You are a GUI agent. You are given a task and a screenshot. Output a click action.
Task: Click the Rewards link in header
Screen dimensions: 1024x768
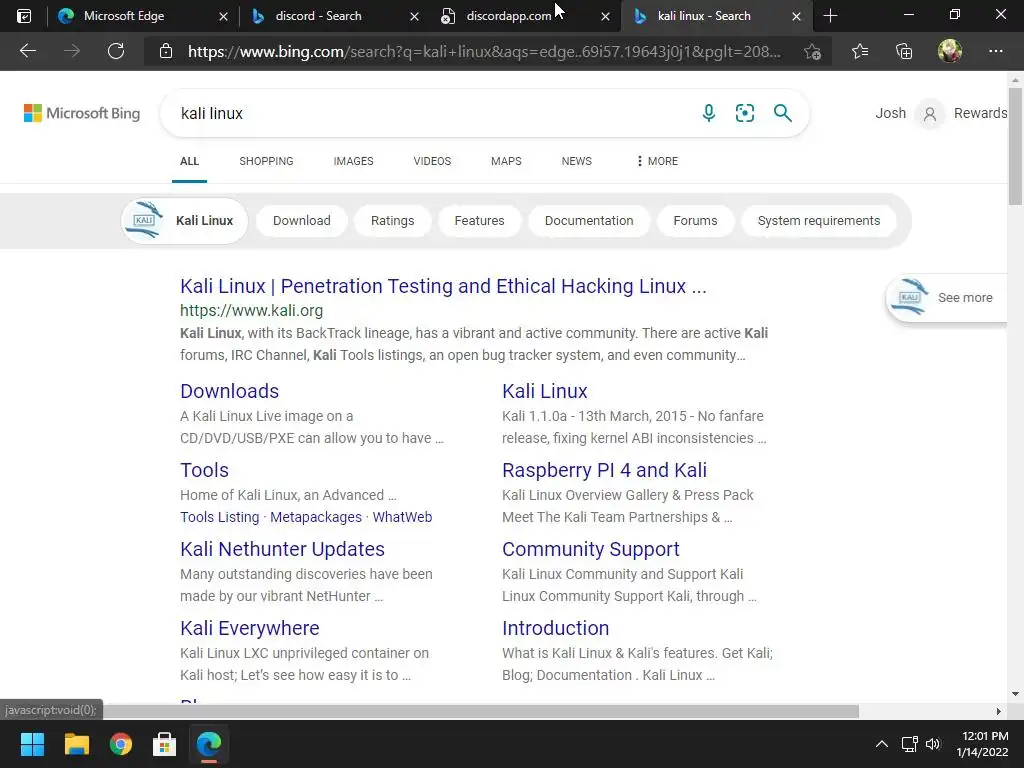(x=980, y=113)
